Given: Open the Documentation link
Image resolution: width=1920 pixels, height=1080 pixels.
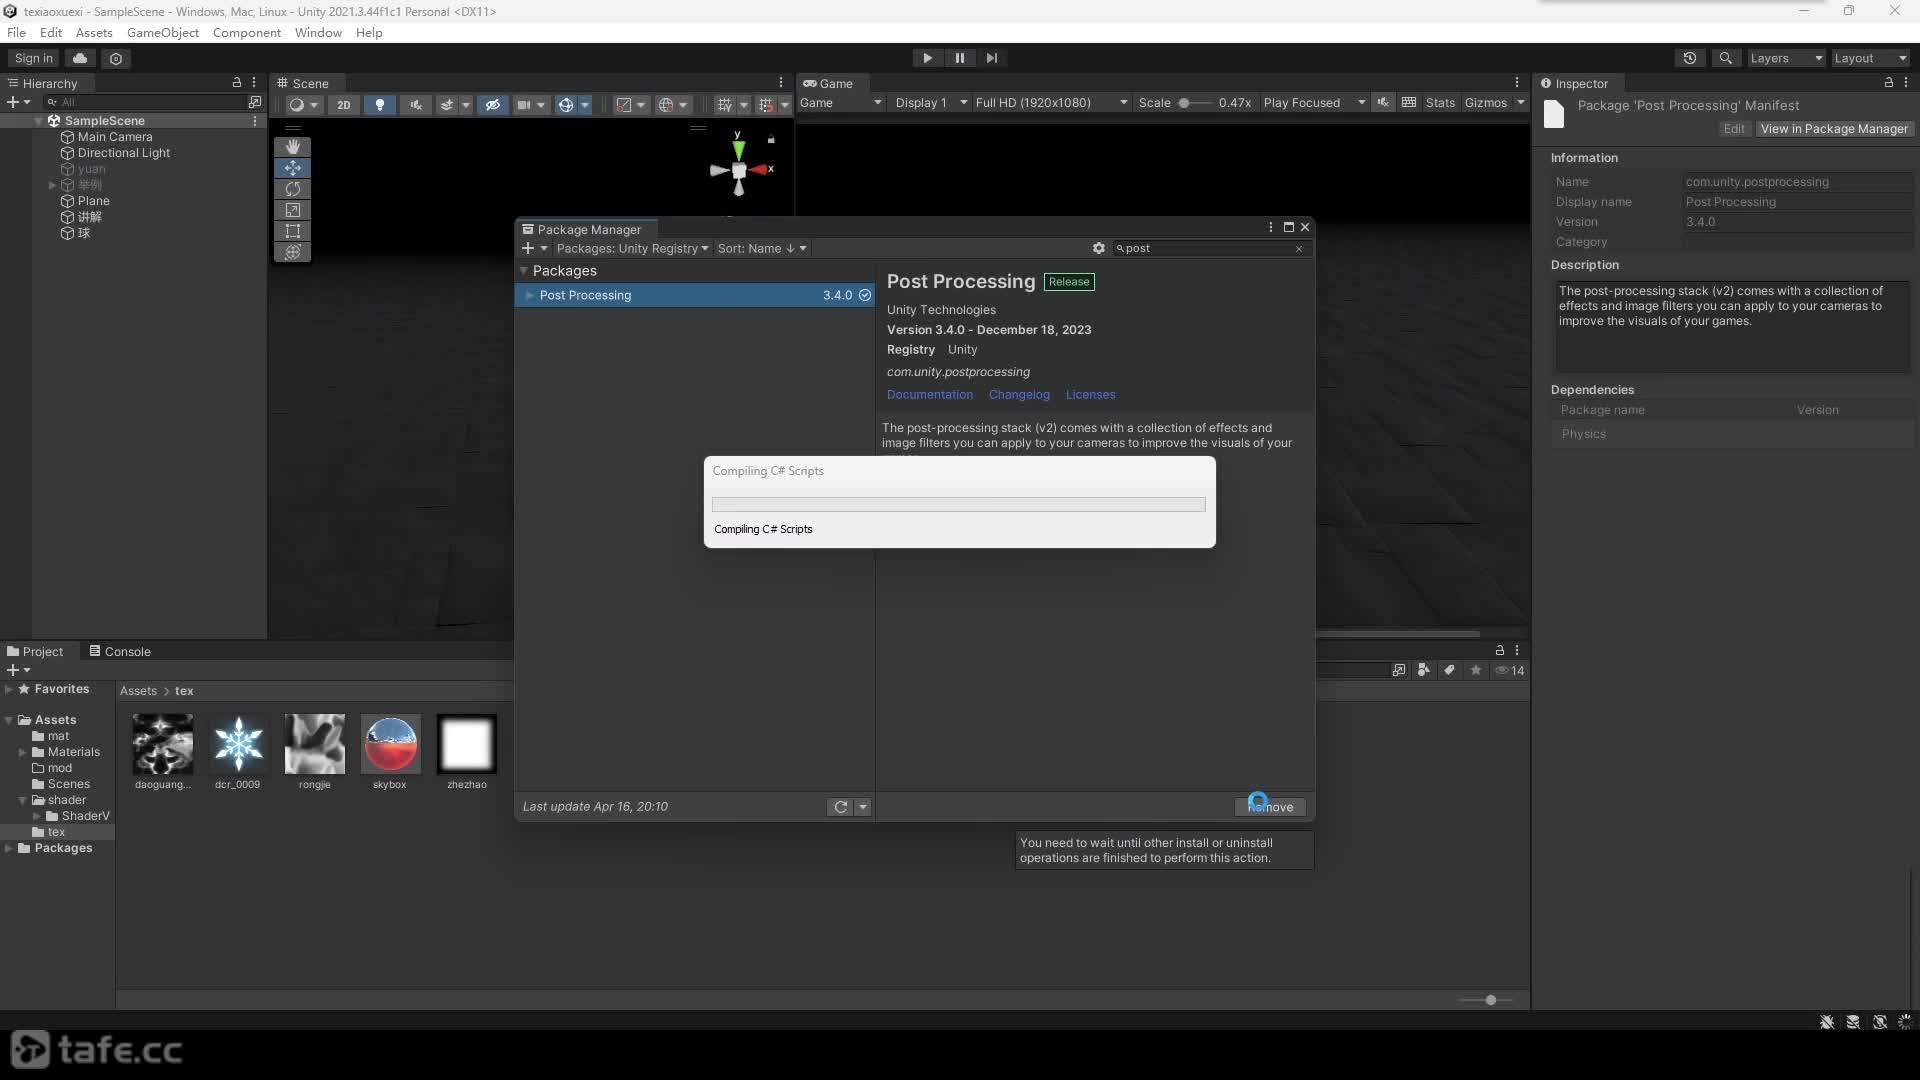Looking at the screenshot, I should click(929, 395).
